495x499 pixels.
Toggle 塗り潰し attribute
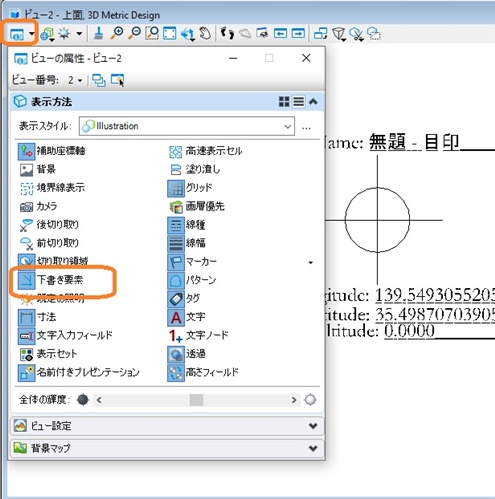point(194,170)
